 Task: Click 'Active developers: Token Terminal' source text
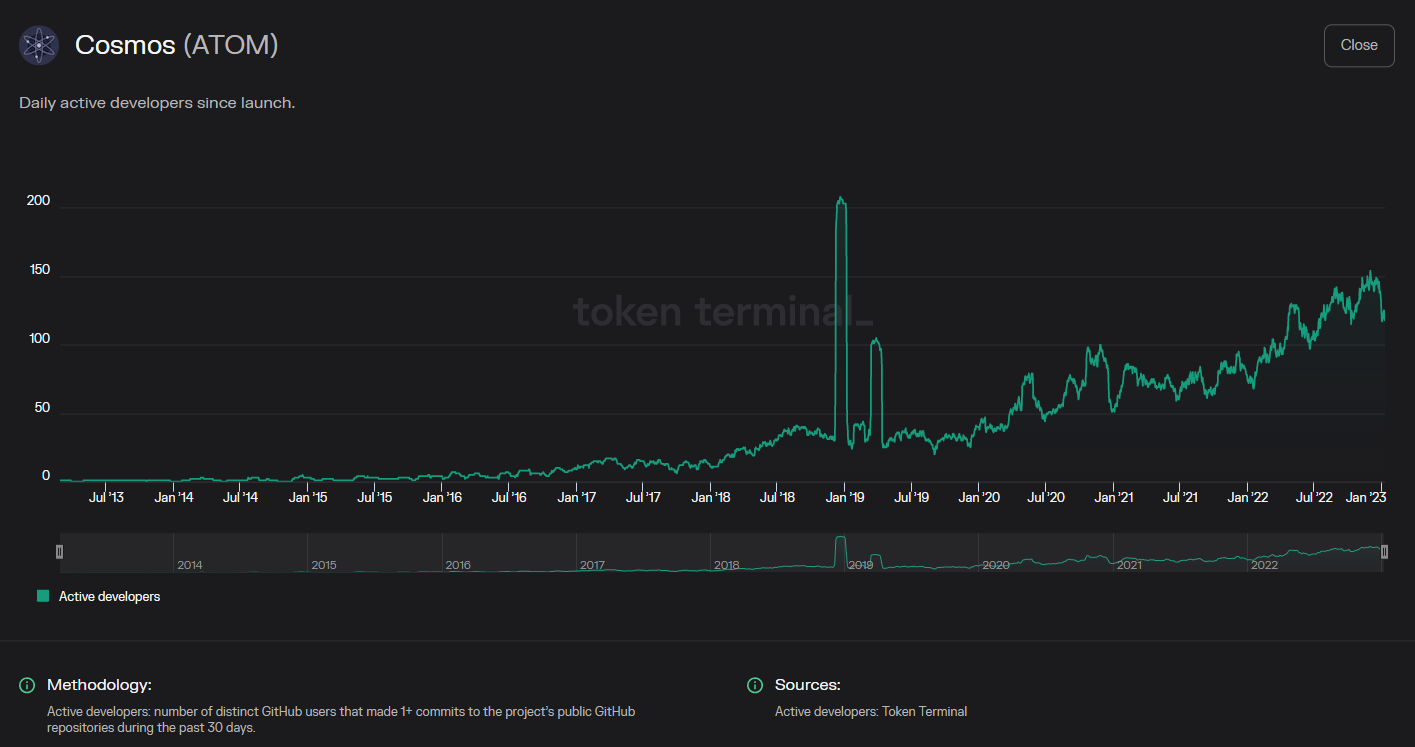[x=871, y=712]
